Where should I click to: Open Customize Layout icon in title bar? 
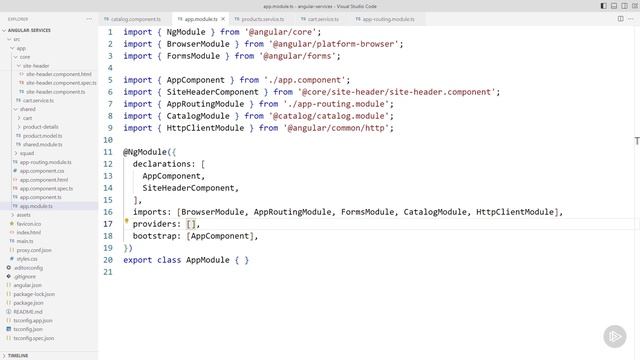click(x=635, y=6)
